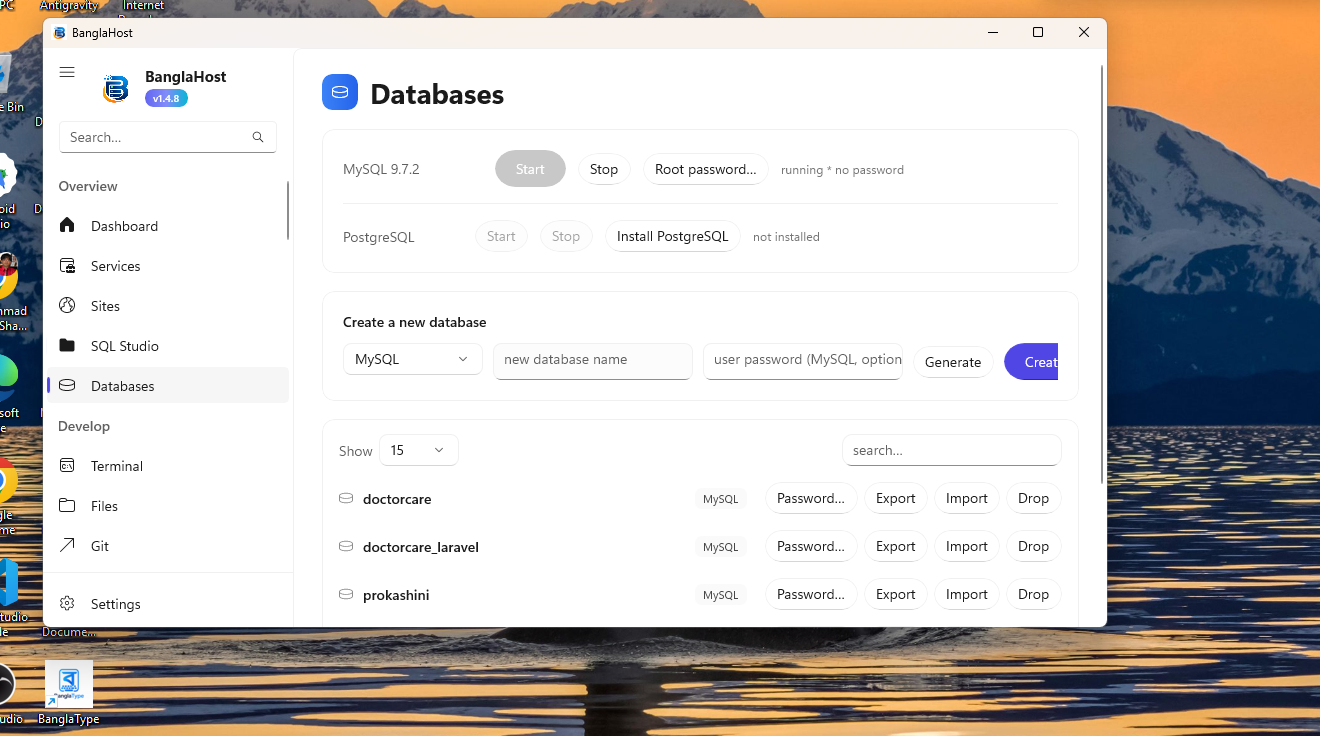Click the PostgreSQL 'not installed' status text
The image size is (1320, 736).
(786, 237)
